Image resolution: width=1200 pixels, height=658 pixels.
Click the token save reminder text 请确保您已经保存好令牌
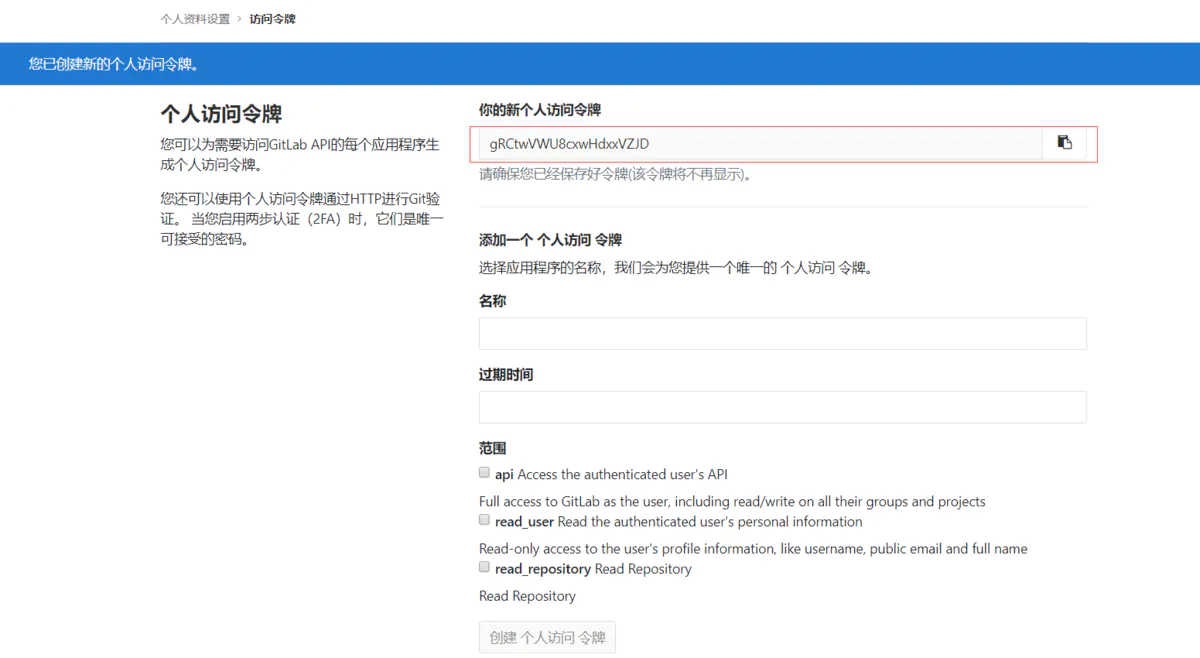point(615,174)
